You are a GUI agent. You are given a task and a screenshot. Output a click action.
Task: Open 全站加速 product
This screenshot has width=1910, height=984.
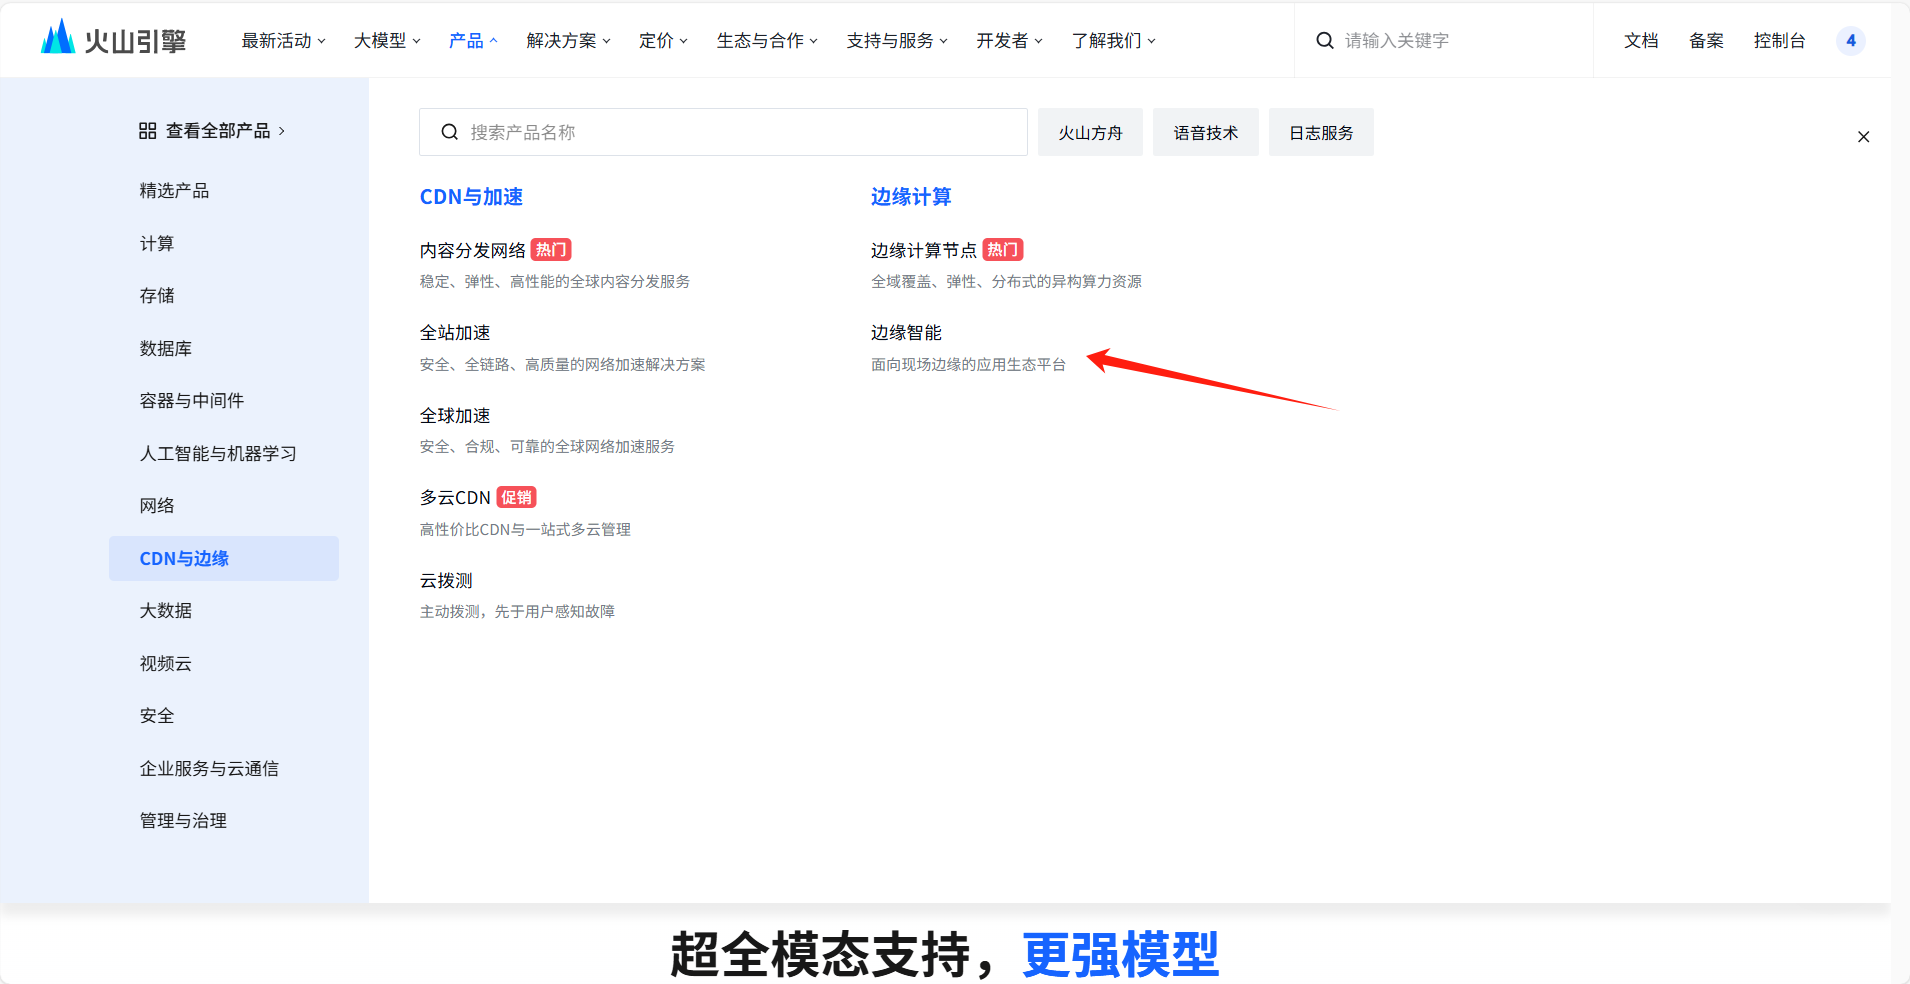click(455, 333)
